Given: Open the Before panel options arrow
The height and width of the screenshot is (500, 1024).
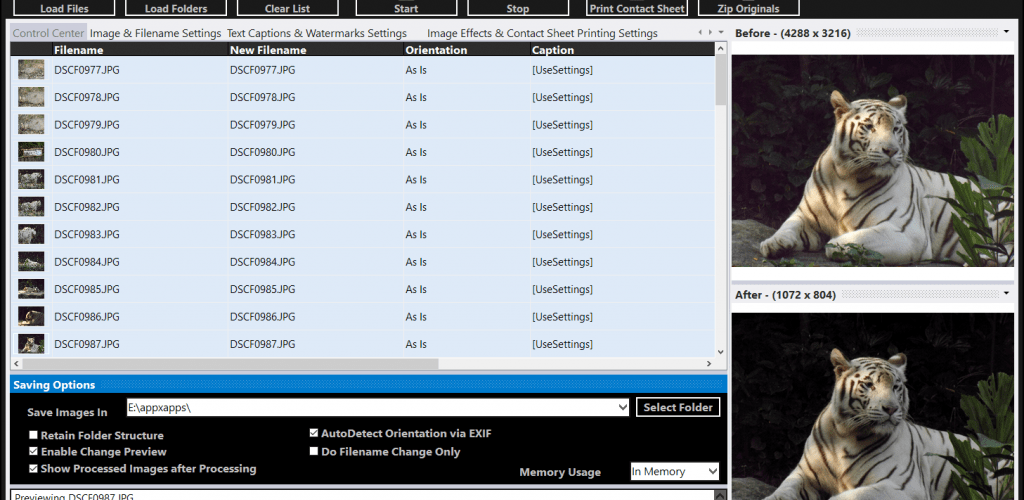Looking at the screenshot, I should 1006,32.
